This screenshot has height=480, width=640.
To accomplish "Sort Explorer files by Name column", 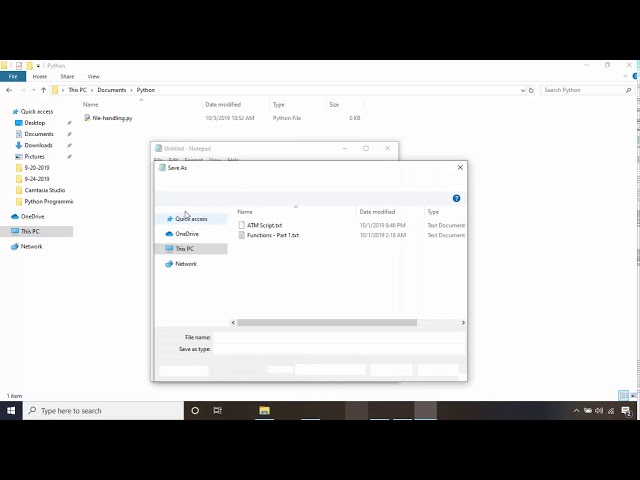I will (91, 104).
